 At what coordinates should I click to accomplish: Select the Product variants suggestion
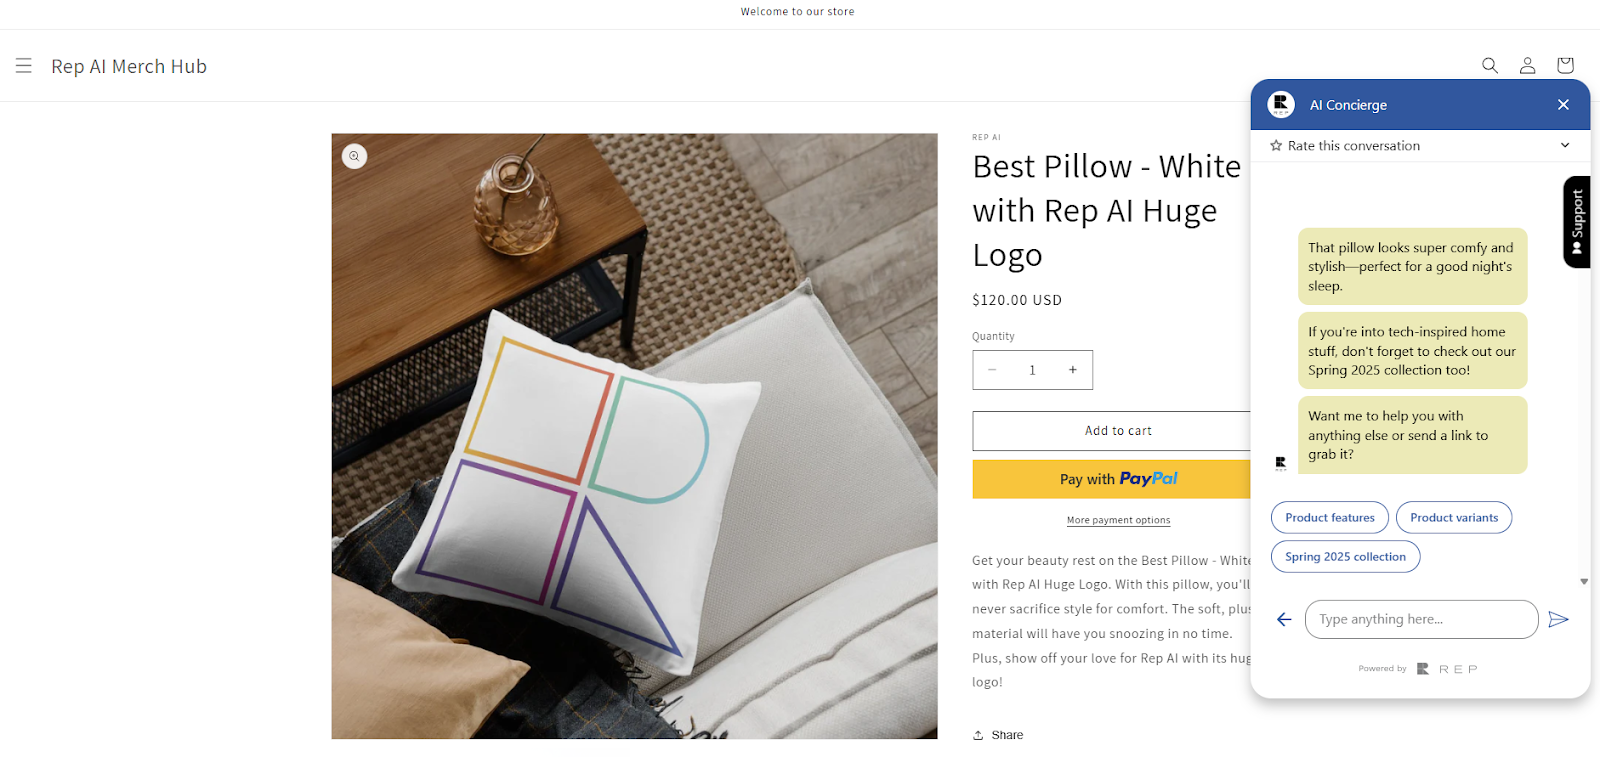point(1454,518)
